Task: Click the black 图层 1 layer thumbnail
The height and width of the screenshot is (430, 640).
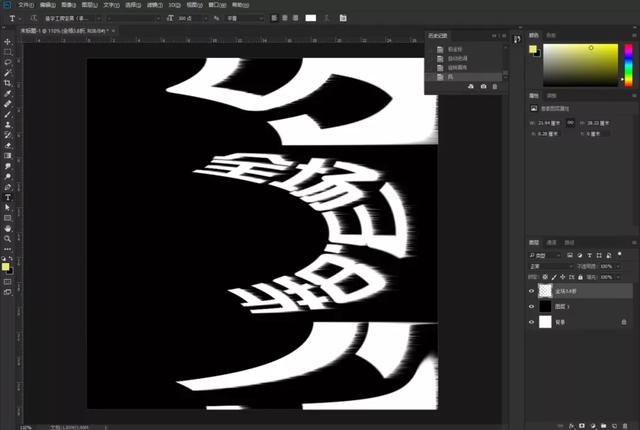Action: point(545,306)
